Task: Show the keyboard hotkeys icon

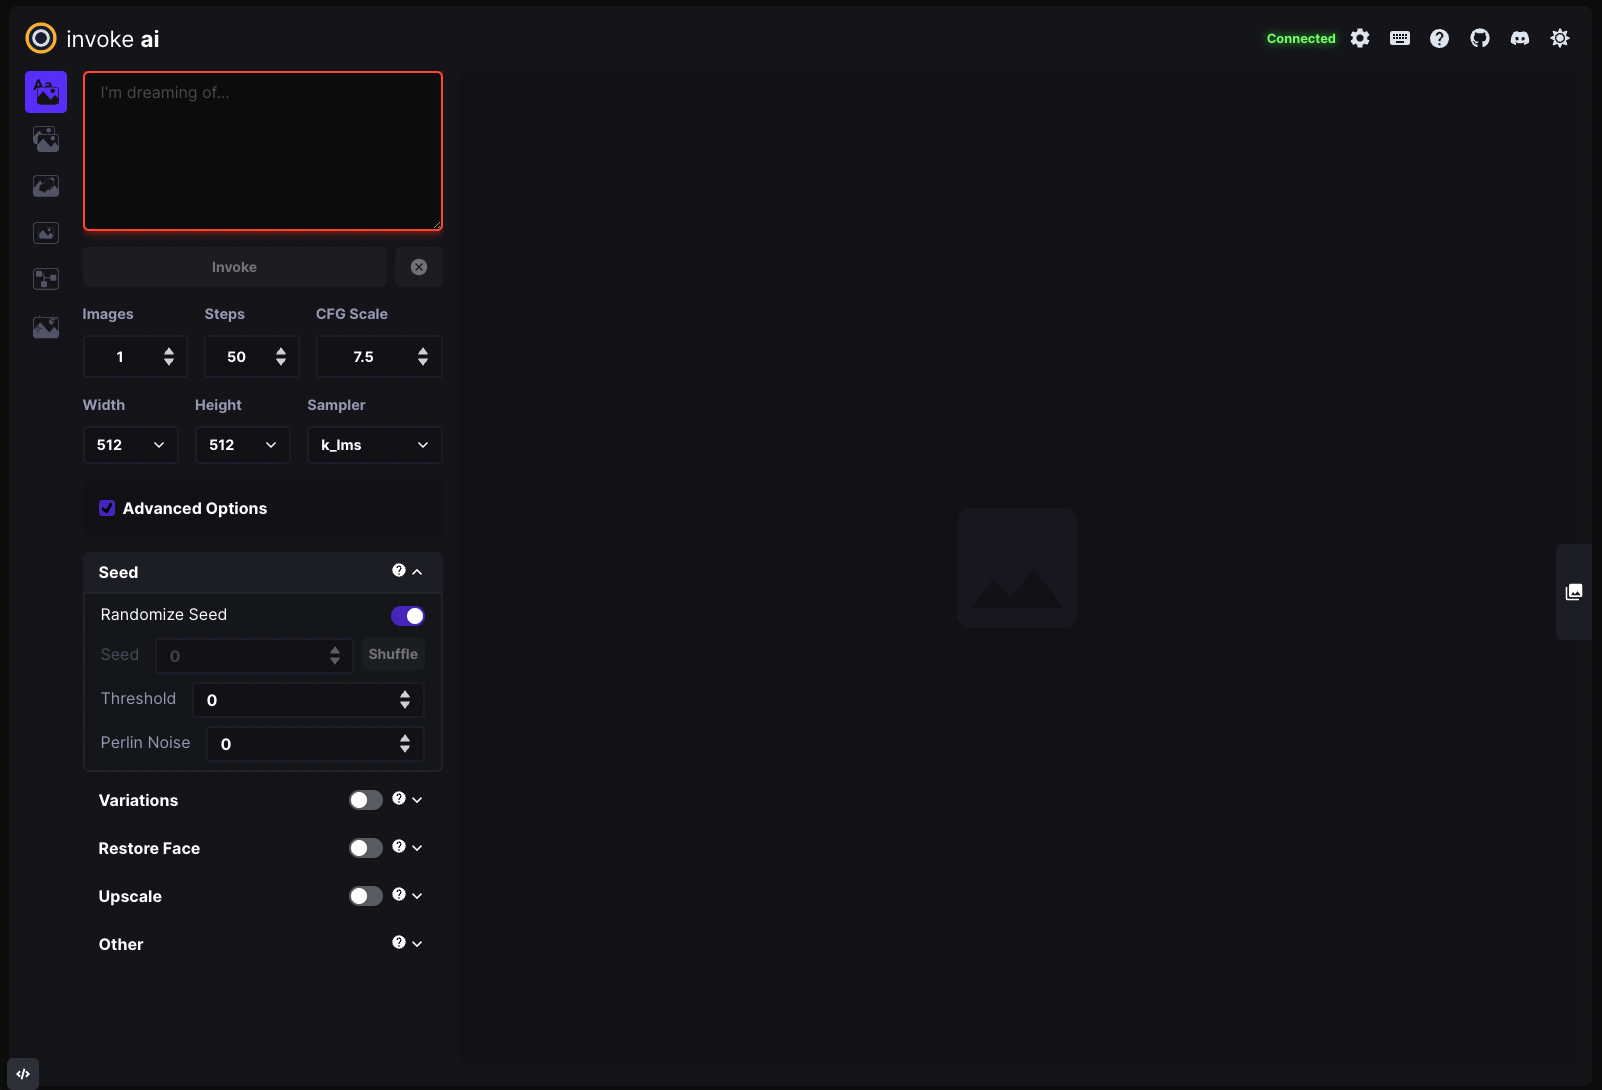Action: (x=1400, y=38)
